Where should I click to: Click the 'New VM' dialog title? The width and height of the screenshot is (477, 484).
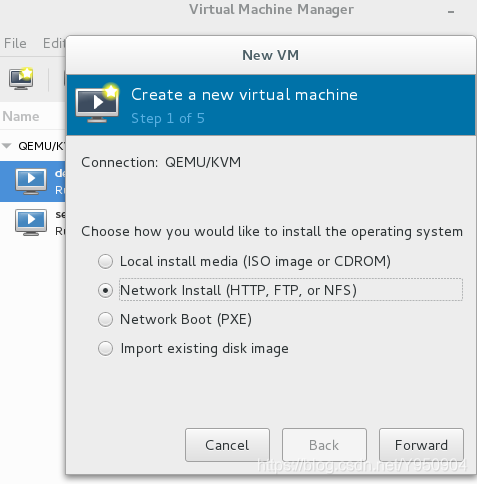pyautogui.click(x=270, y=55)
